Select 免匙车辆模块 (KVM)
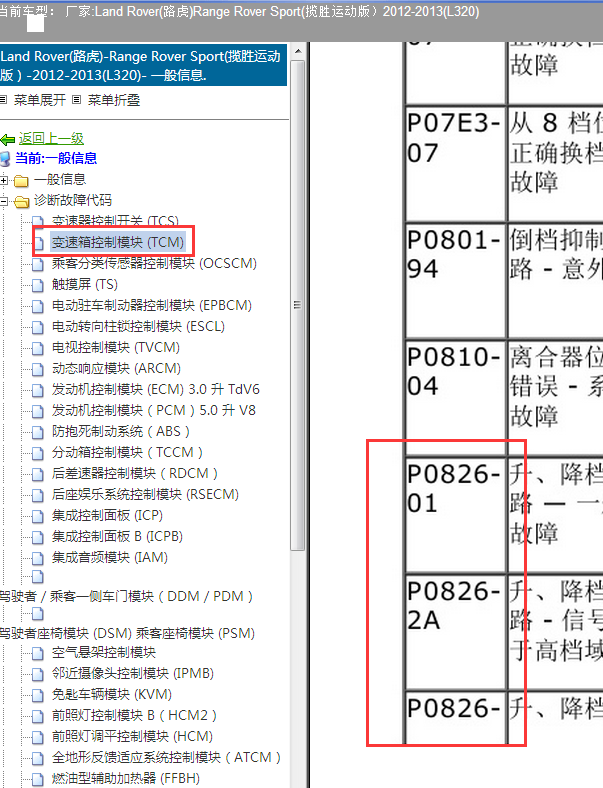The height and width of the screenshot is (788, 603). coord(112,695)
